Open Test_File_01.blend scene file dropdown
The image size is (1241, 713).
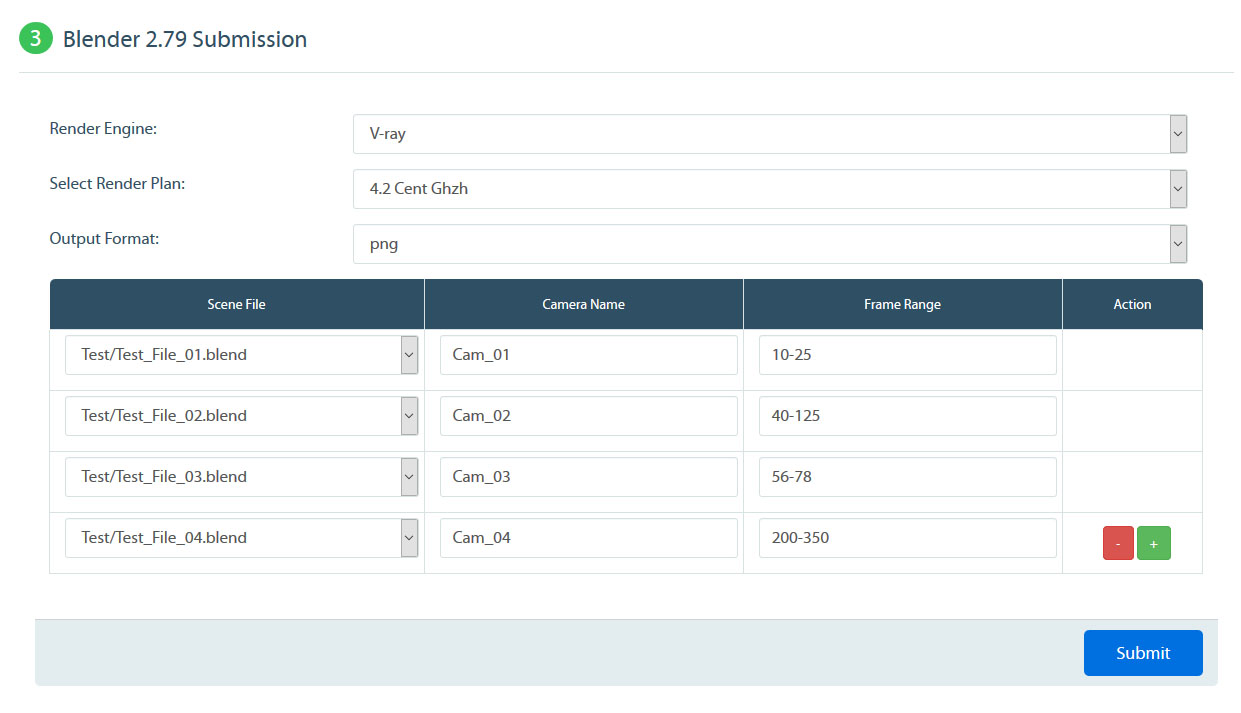click(241, 355)
